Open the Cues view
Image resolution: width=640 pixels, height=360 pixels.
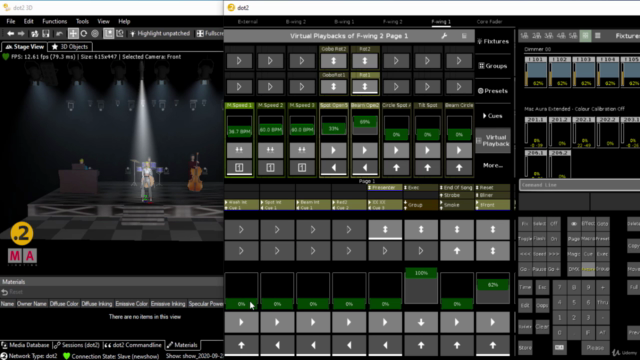pos(493,116)
